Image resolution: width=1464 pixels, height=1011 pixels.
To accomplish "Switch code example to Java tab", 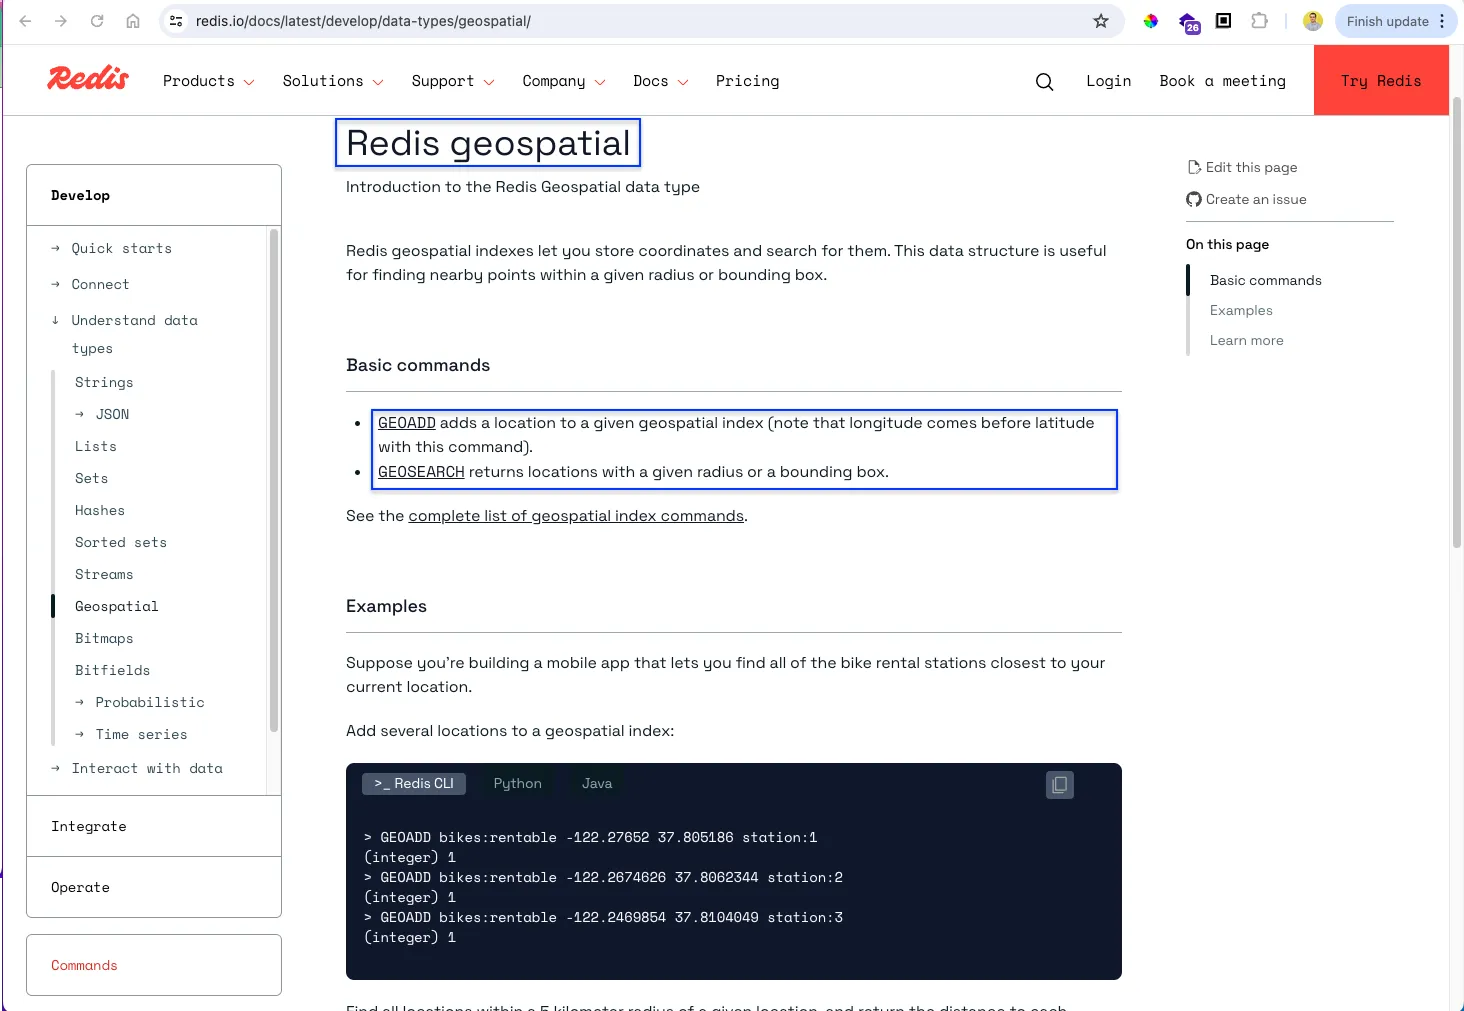I will 597,783.
